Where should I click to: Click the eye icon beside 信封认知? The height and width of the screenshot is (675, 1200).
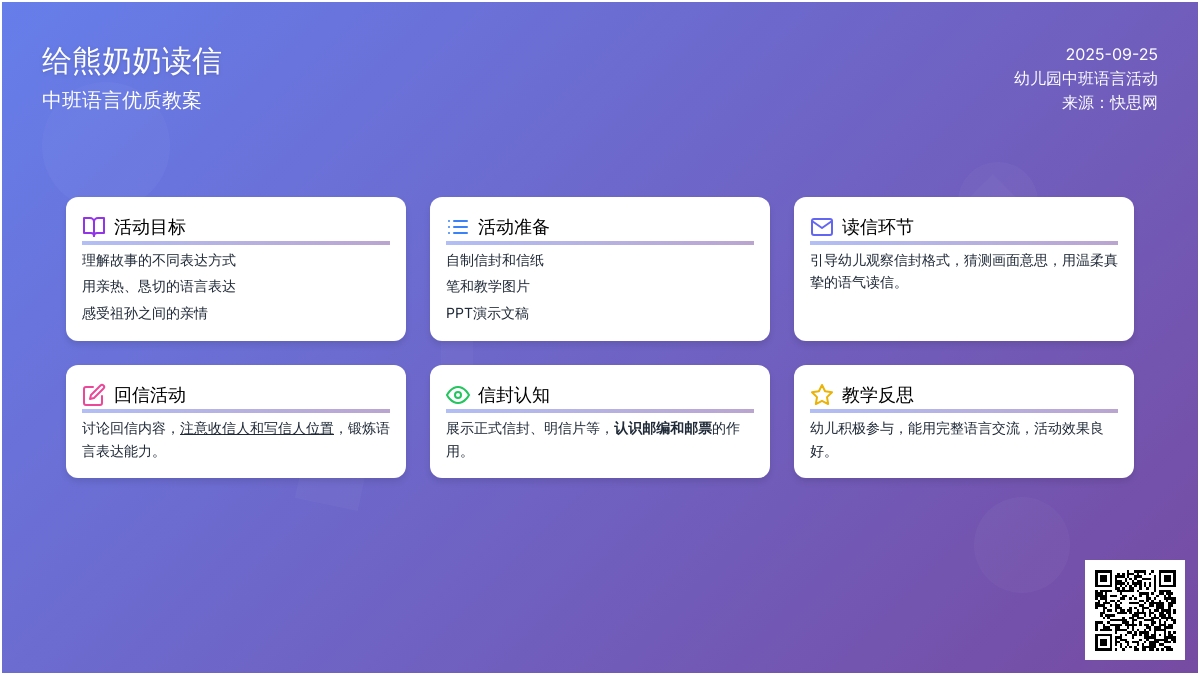tap(457, 395)
